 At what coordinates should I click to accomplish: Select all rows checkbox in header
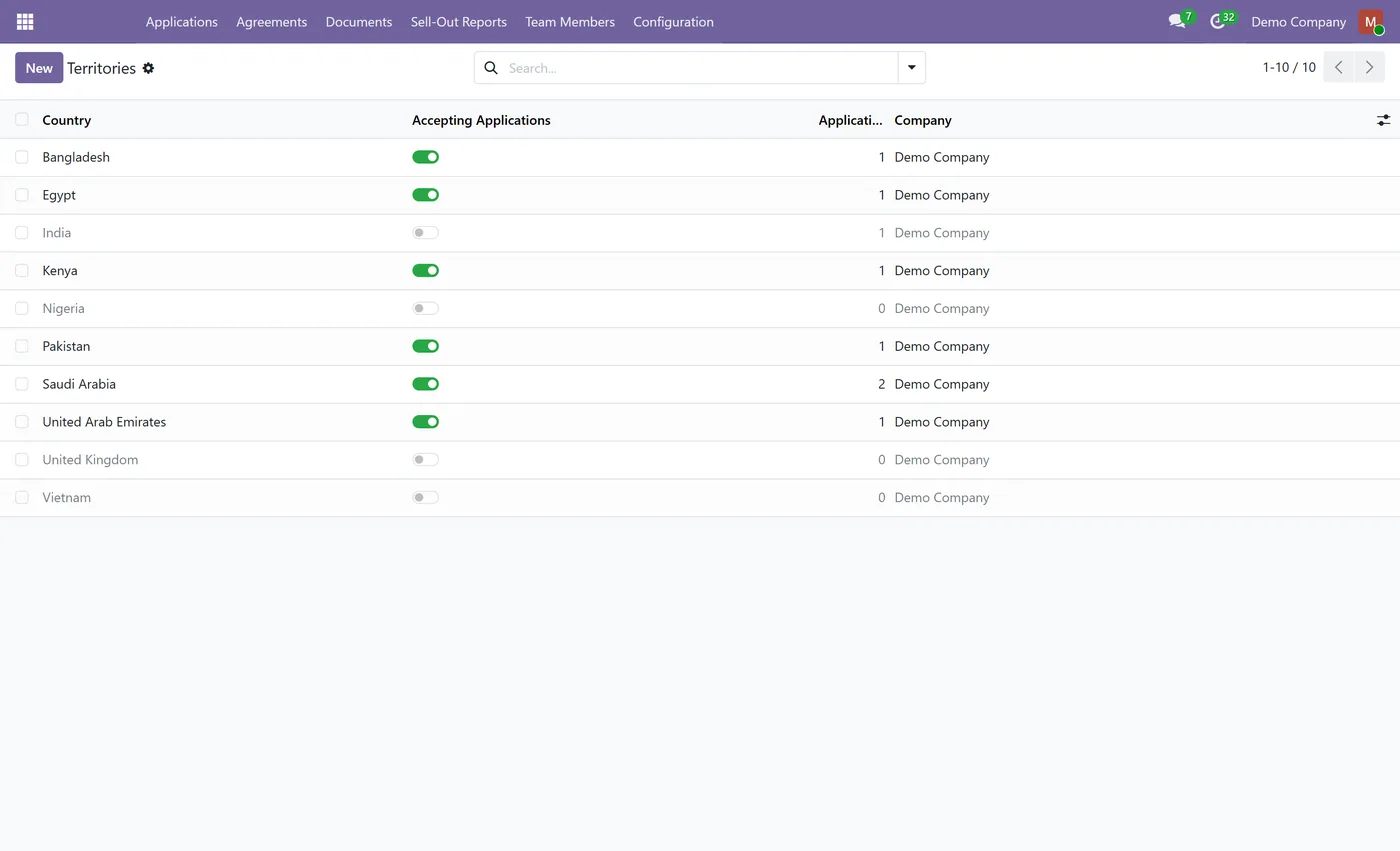[x=22, y=119]
